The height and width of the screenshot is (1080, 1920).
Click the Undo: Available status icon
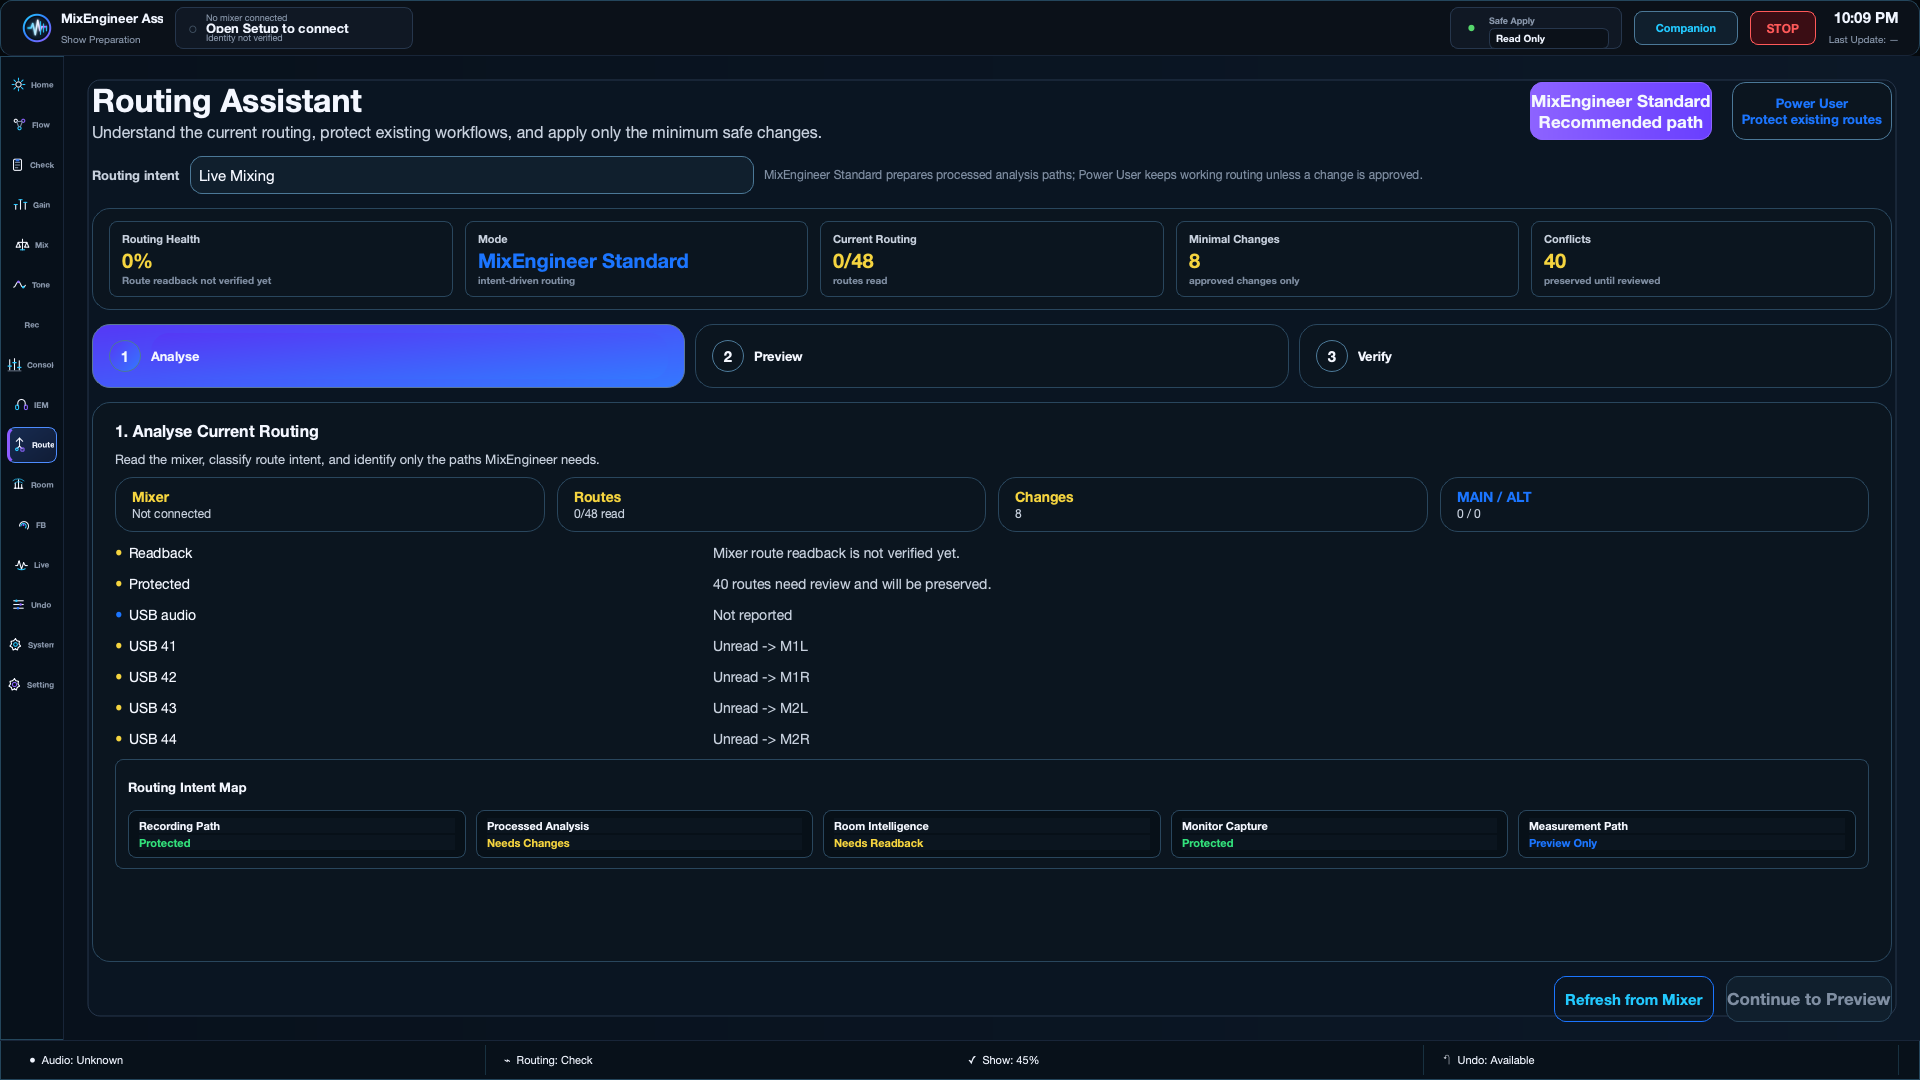(1447, 1060)
